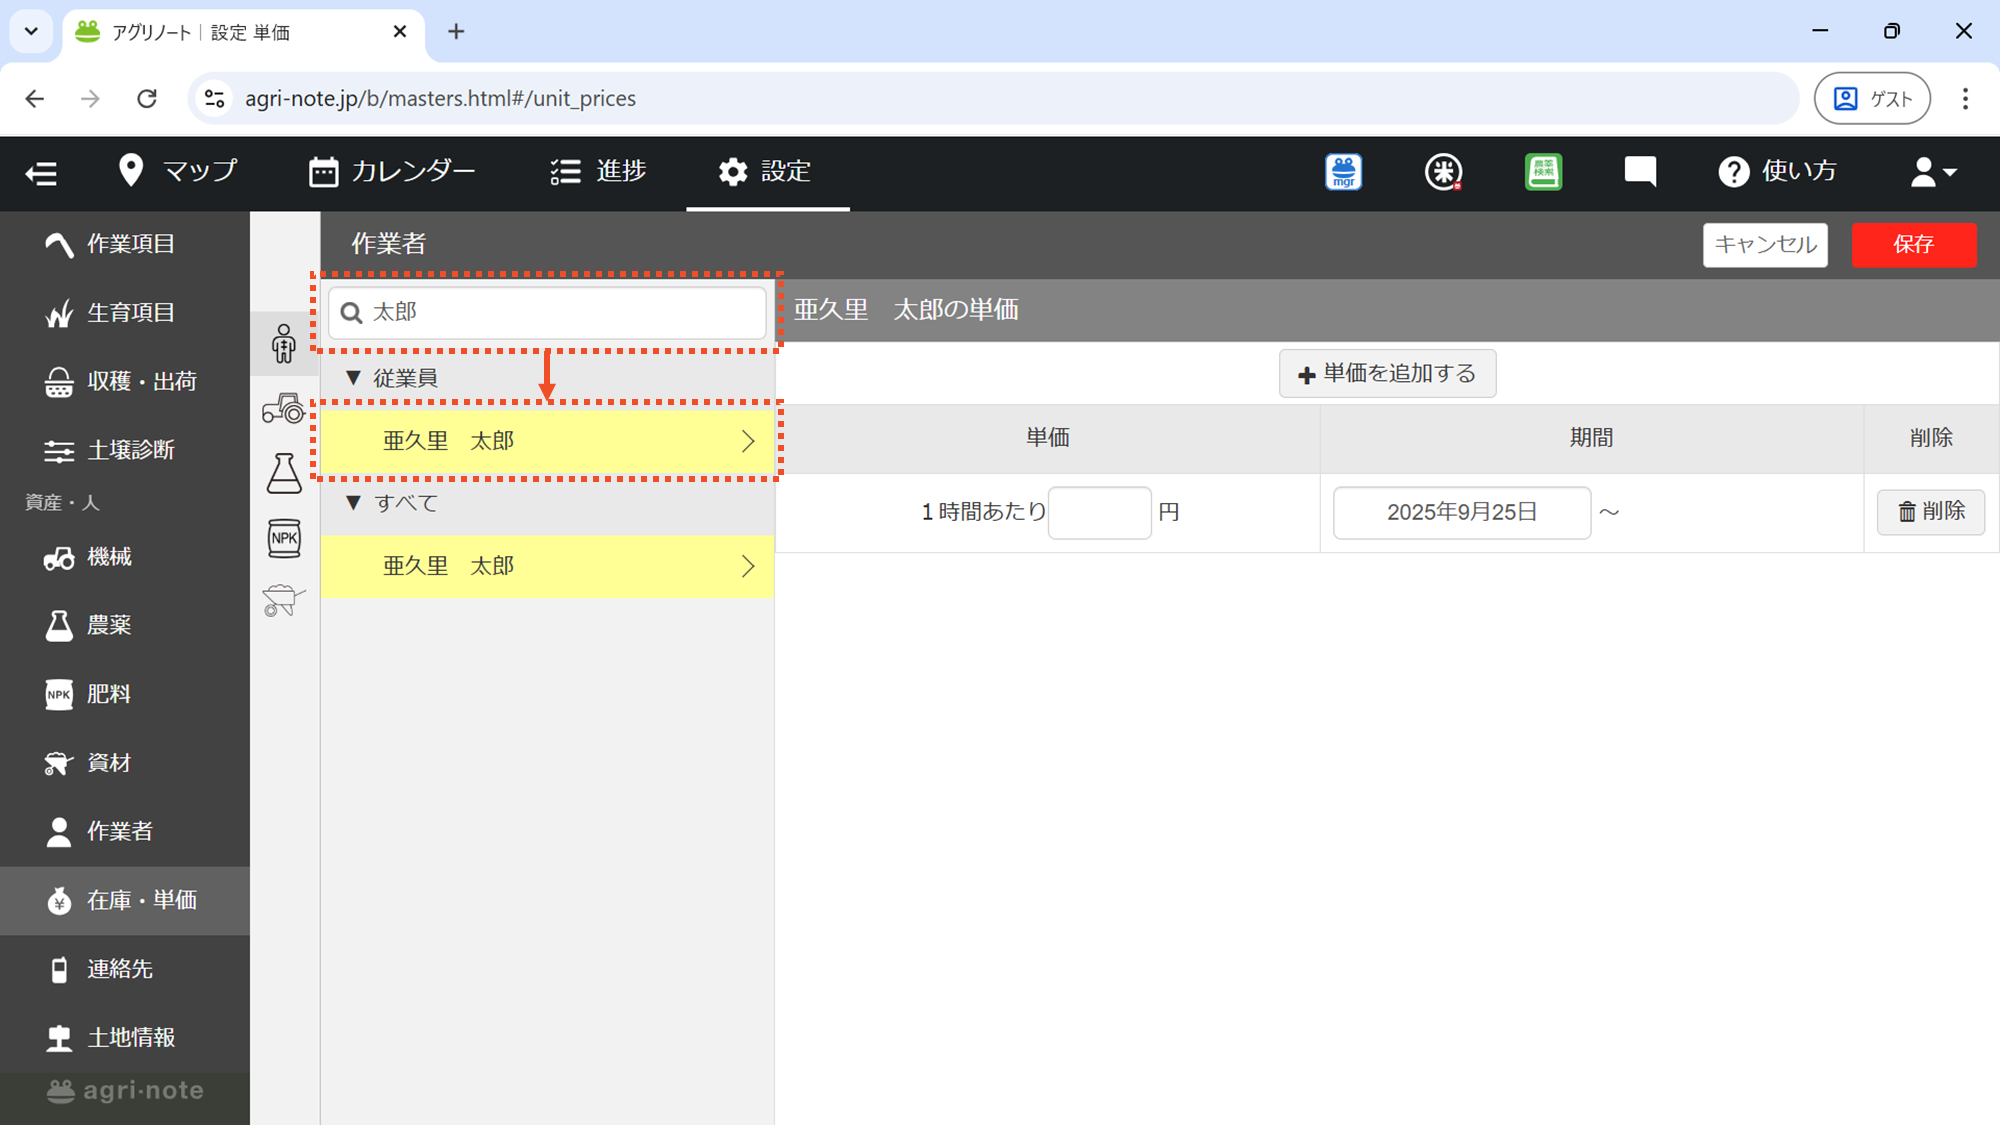
Task: Click the circular asterisk notification icon
Action: pyautogui.click(x=1443, y=172)
